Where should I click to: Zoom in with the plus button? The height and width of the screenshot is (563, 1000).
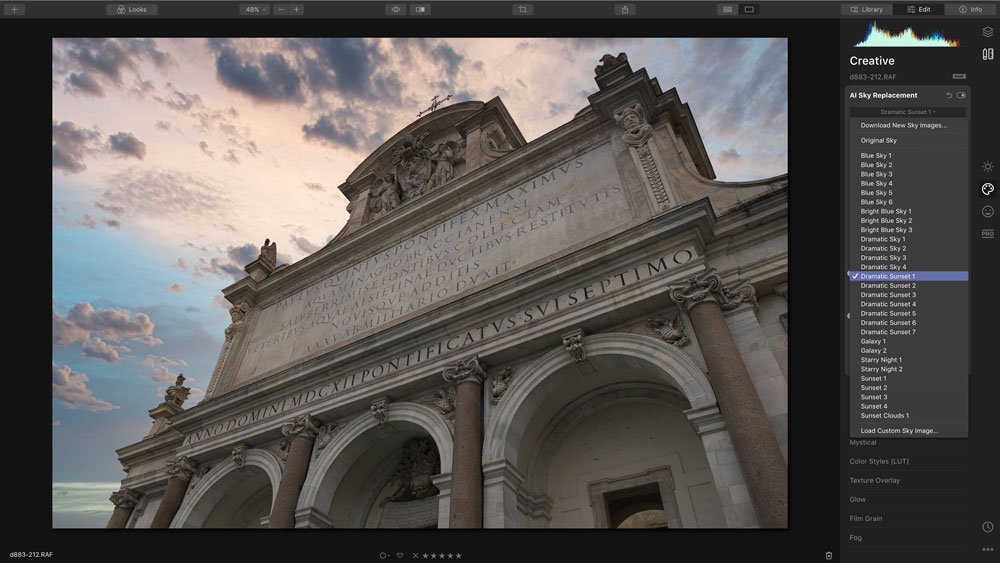pos(297,9)
